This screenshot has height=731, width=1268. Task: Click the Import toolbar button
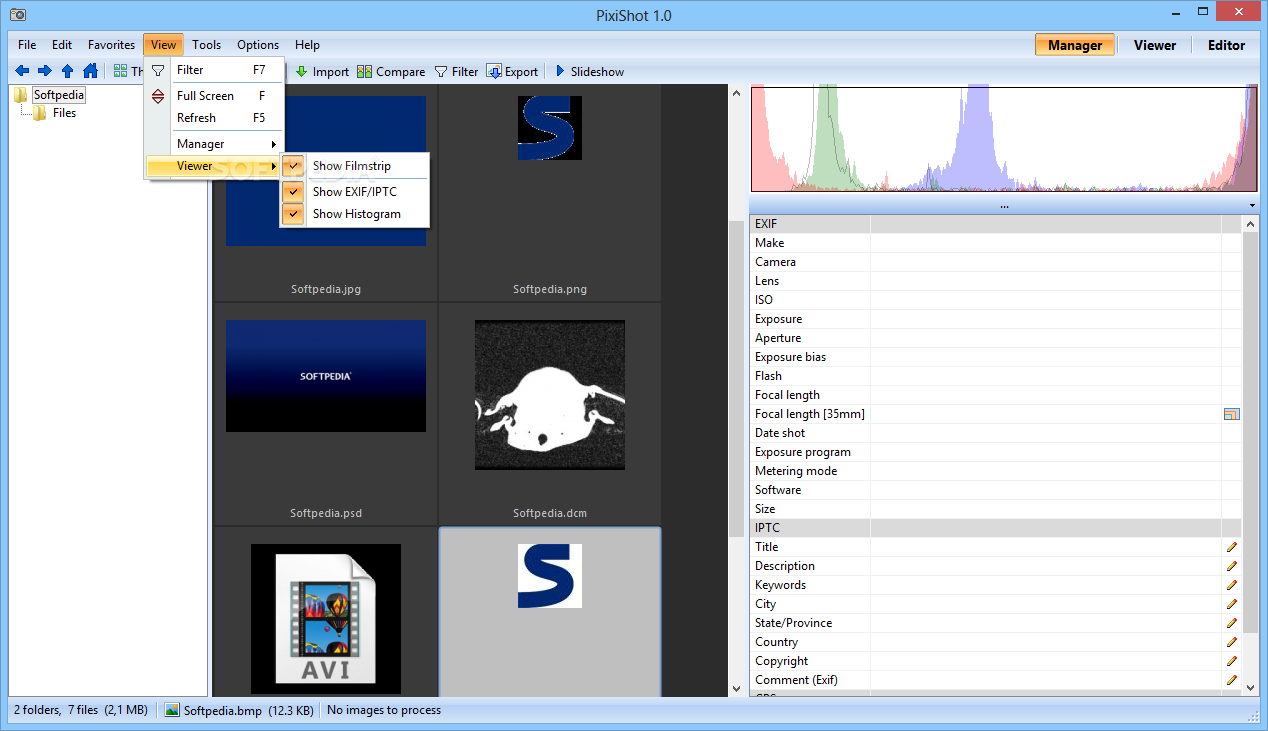pyautogui.click(x=322, y=71)
